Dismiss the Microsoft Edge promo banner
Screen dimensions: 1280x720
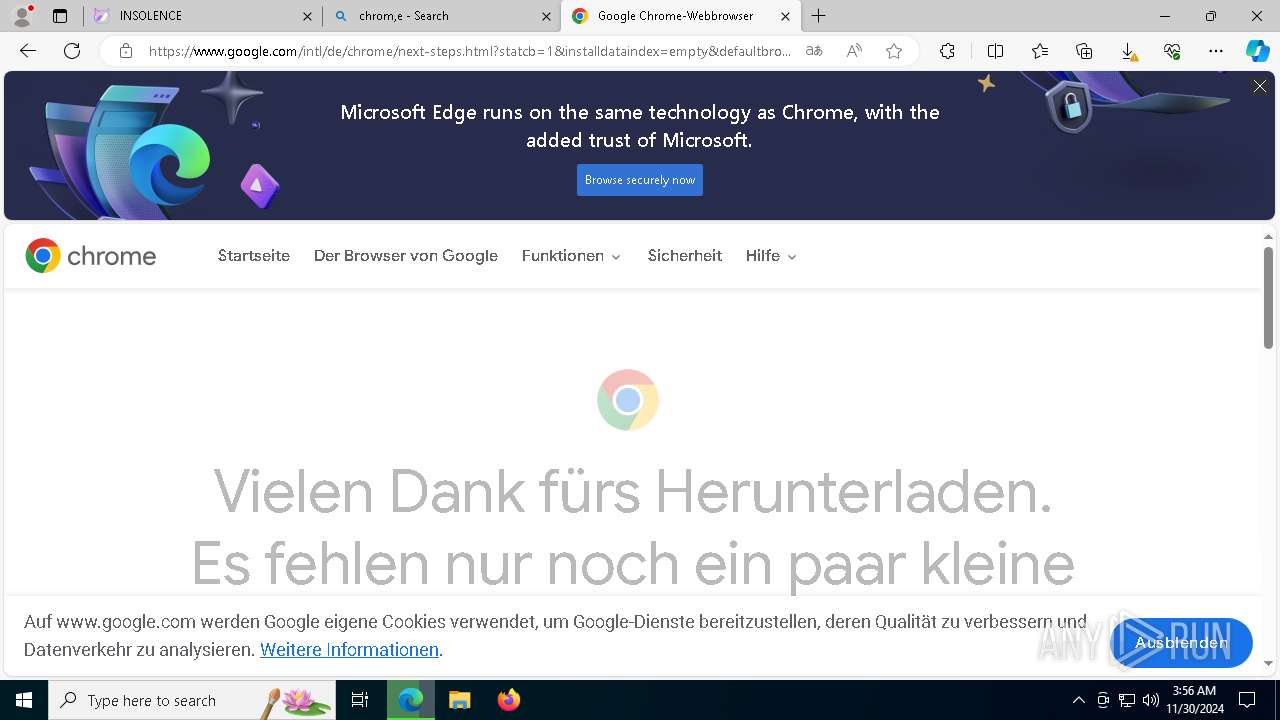(x=1260, y=87)
